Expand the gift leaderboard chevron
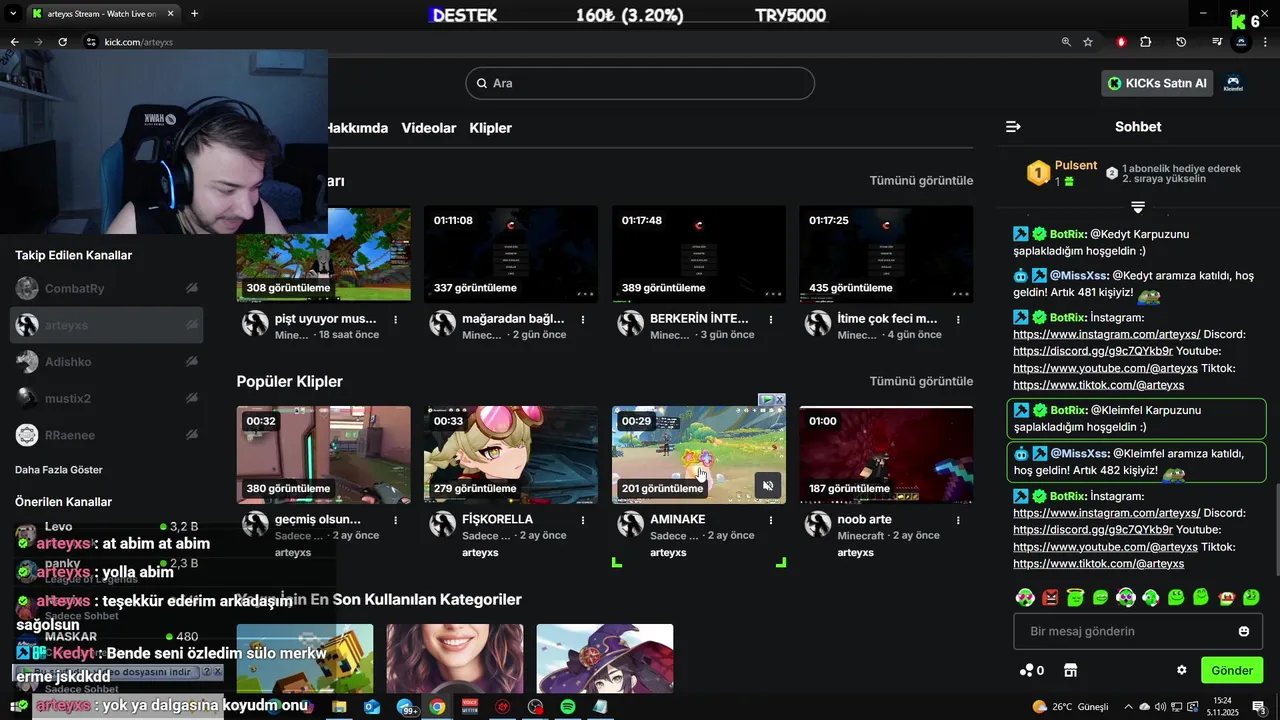The height and width of the screenshot is (720, 1280). [1138, 208]
